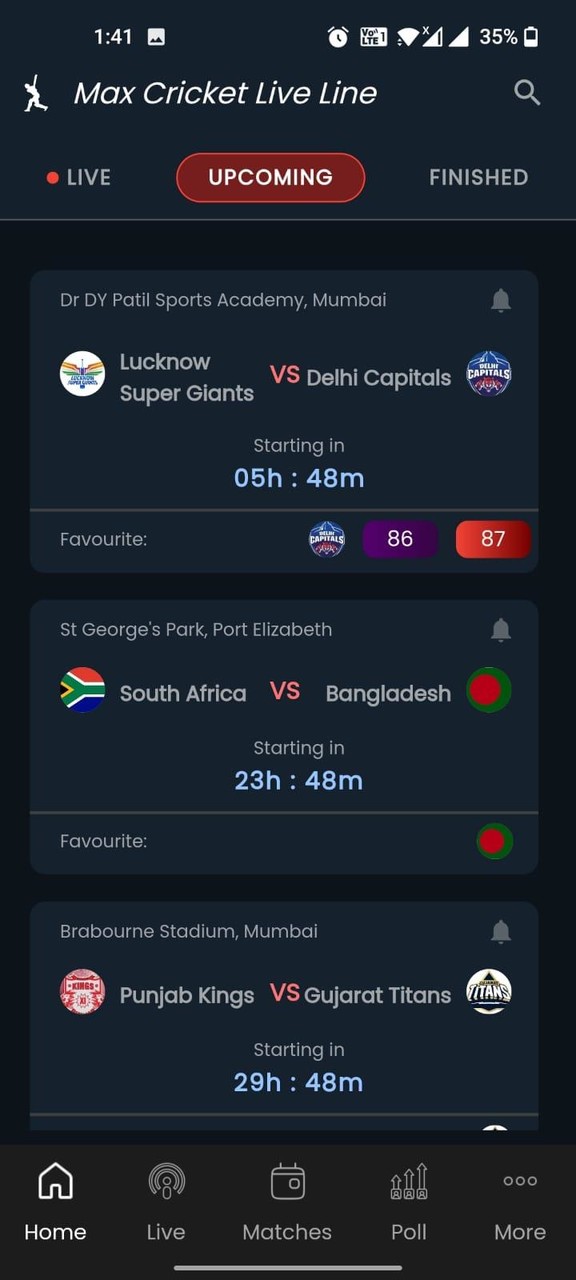Switch to the LIVE tab

pos(78,177)
